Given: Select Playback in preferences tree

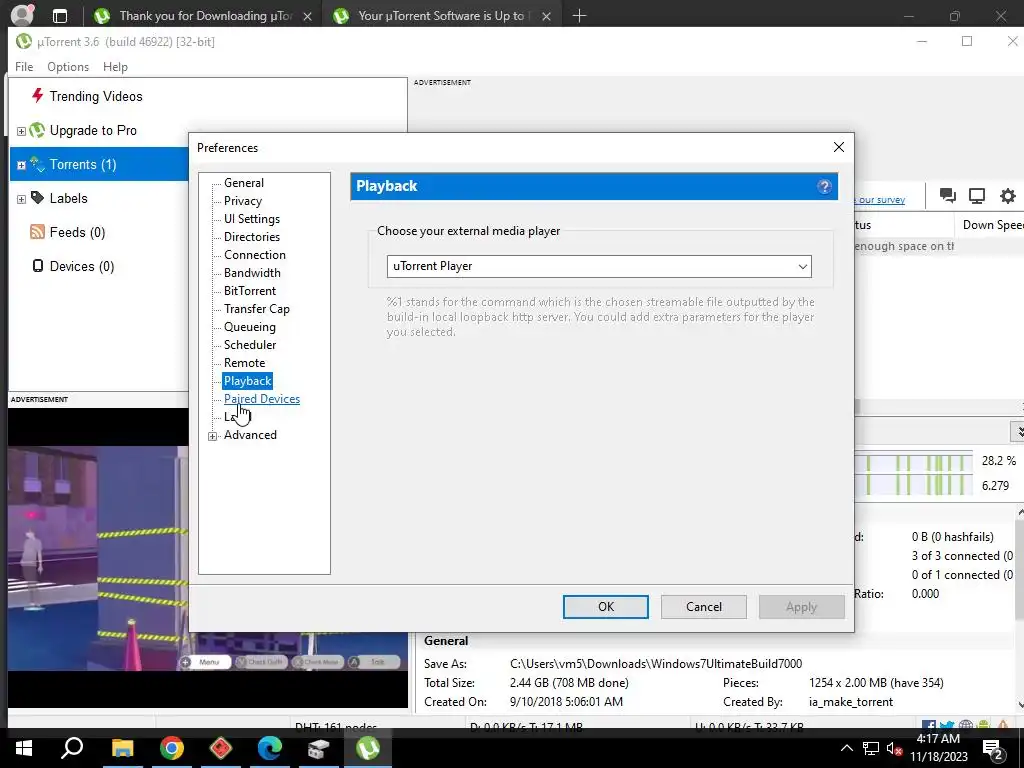Looking at the screenshot, I should pyautogui.click(x=248, y=381).
